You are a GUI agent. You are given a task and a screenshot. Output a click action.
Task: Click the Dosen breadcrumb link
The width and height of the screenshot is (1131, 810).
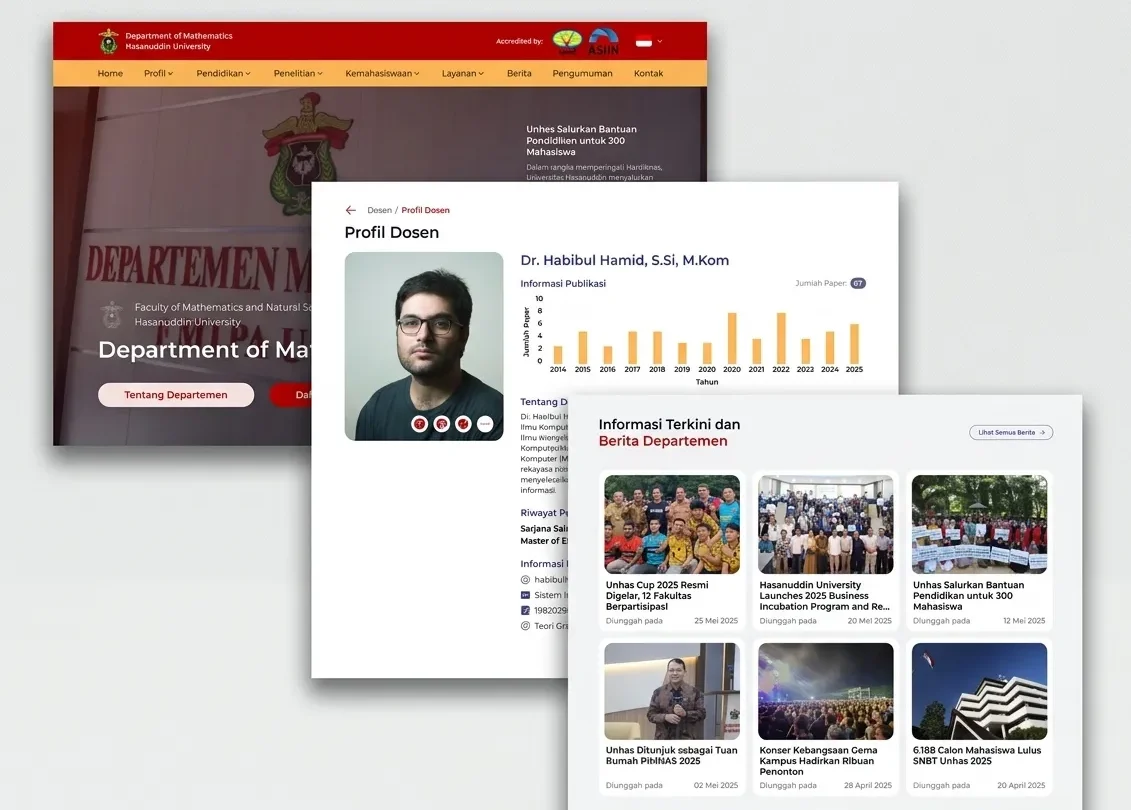[x=379, y=210]
